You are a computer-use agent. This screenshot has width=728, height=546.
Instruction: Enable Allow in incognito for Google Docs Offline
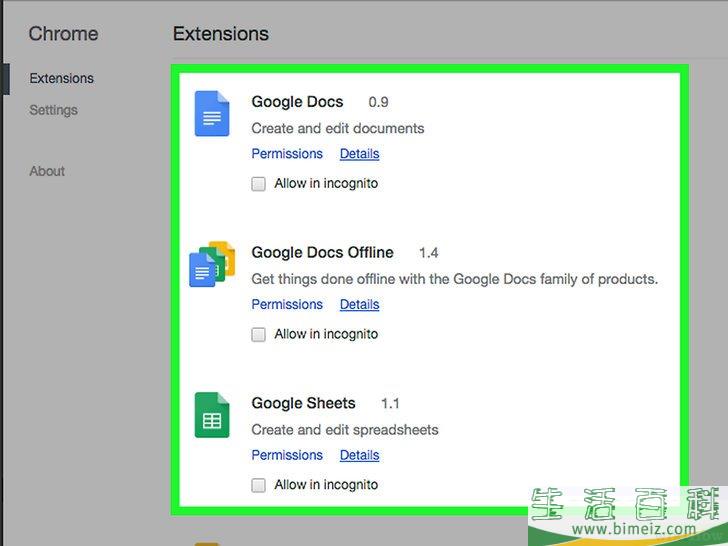259,335
